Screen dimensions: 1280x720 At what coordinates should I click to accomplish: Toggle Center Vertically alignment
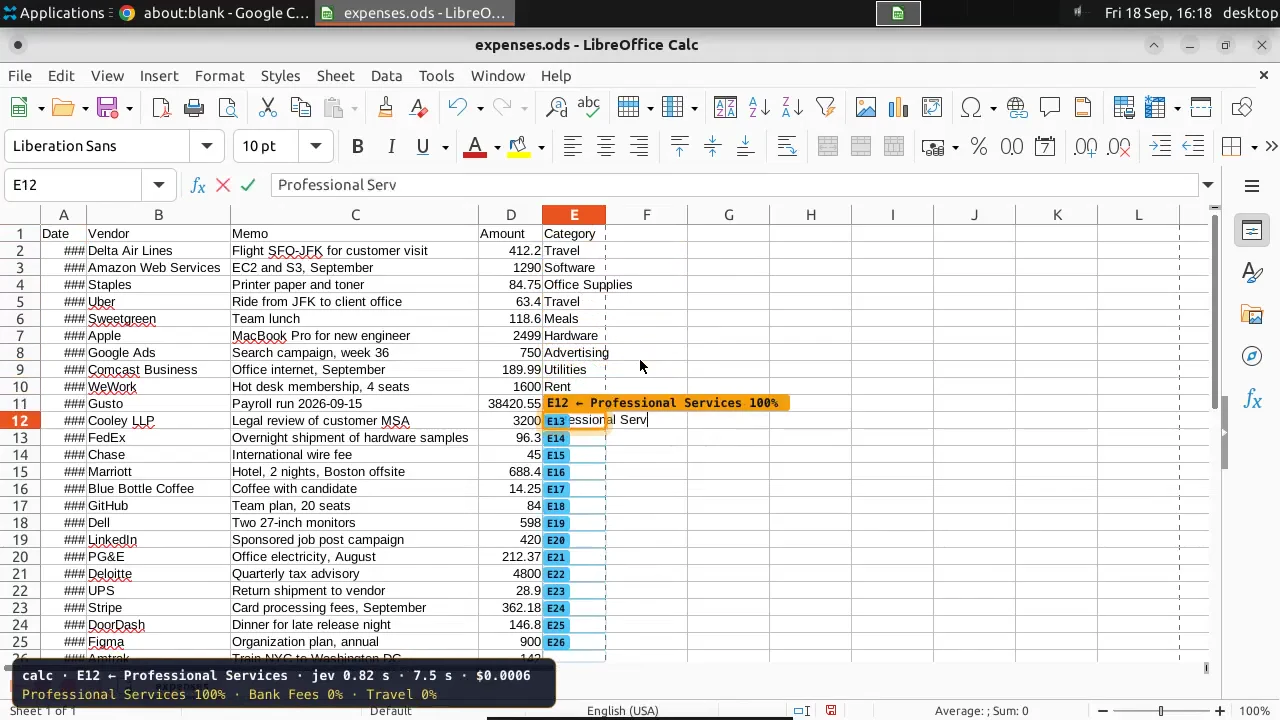click(712, 147)
